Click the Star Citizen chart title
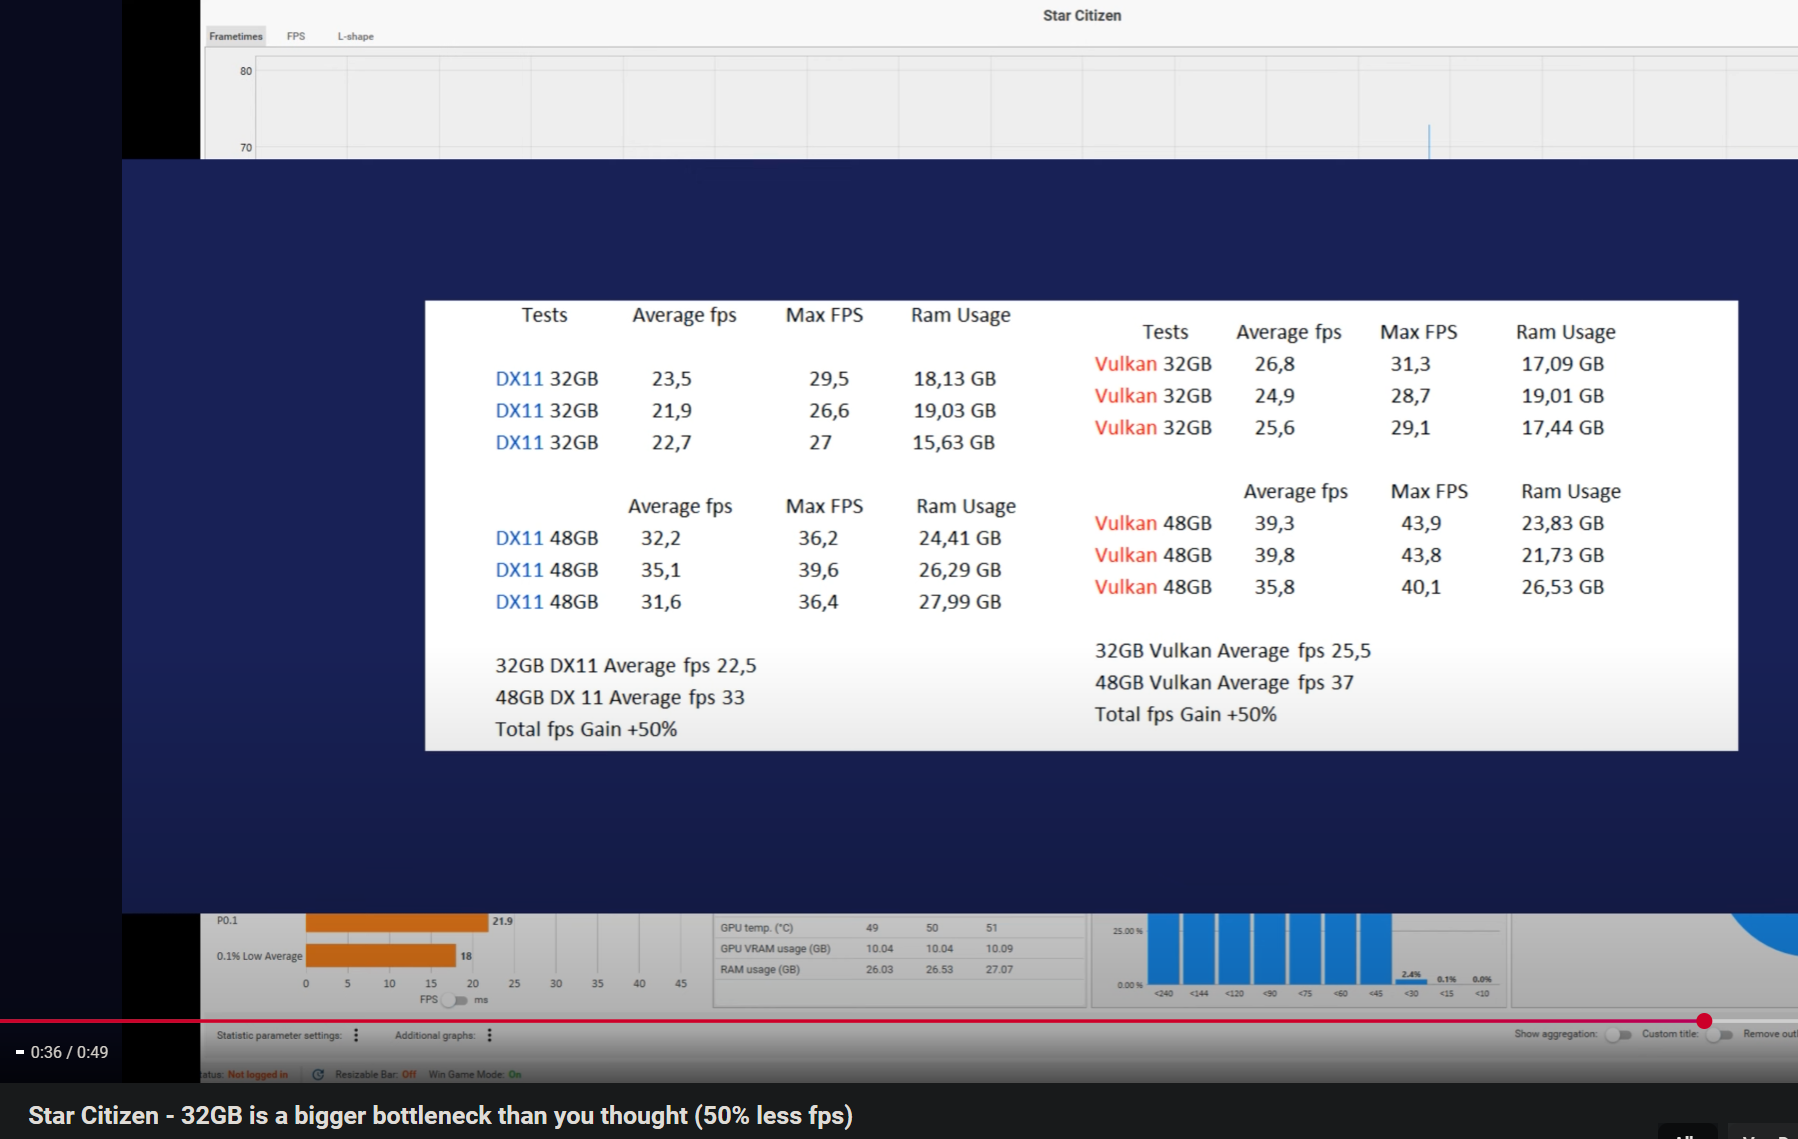The height and width of the screenshot is (1139, 1798). (x=1082, y=16)
